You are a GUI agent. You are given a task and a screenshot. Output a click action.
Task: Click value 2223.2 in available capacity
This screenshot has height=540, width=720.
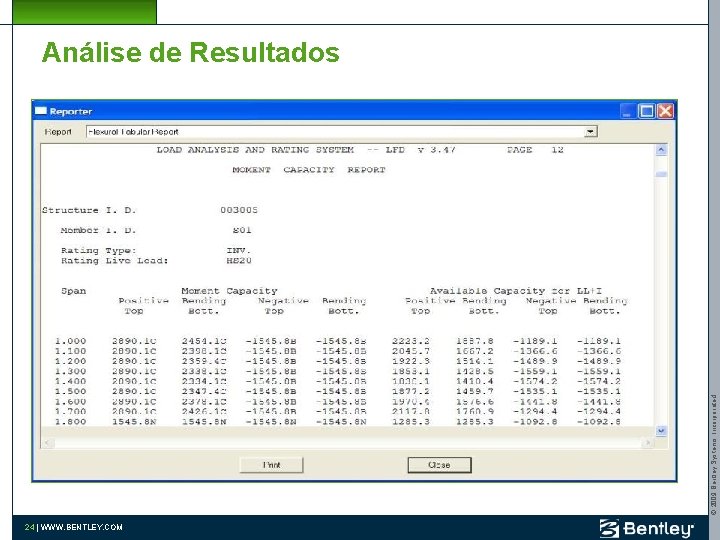click(411, 341)
